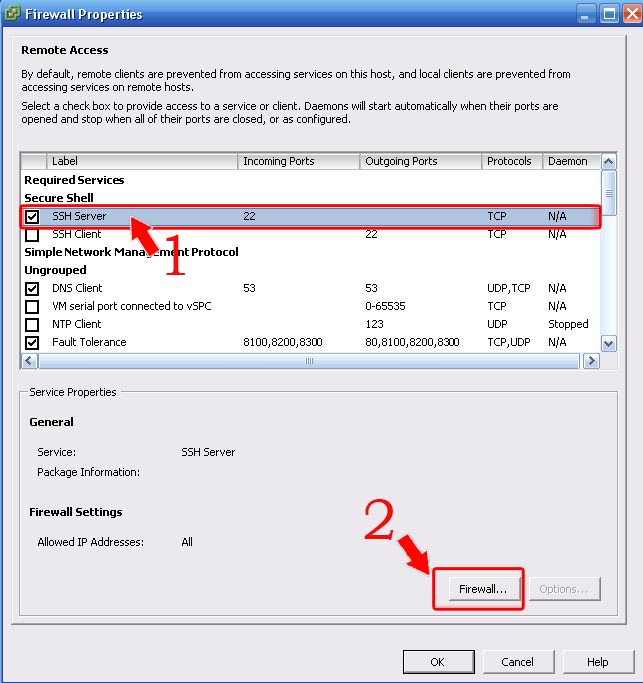Open Help for firewall properties
643x683 pixels.
(x=597, y=662)
